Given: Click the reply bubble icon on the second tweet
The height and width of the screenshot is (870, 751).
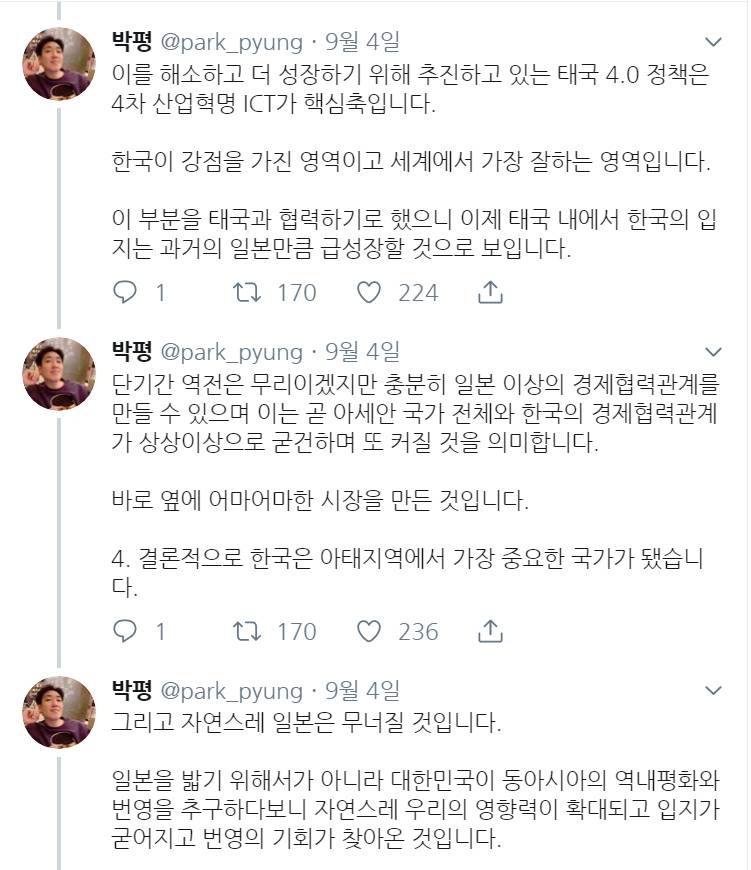Looking at the screenshot, I should click(124, 630).
